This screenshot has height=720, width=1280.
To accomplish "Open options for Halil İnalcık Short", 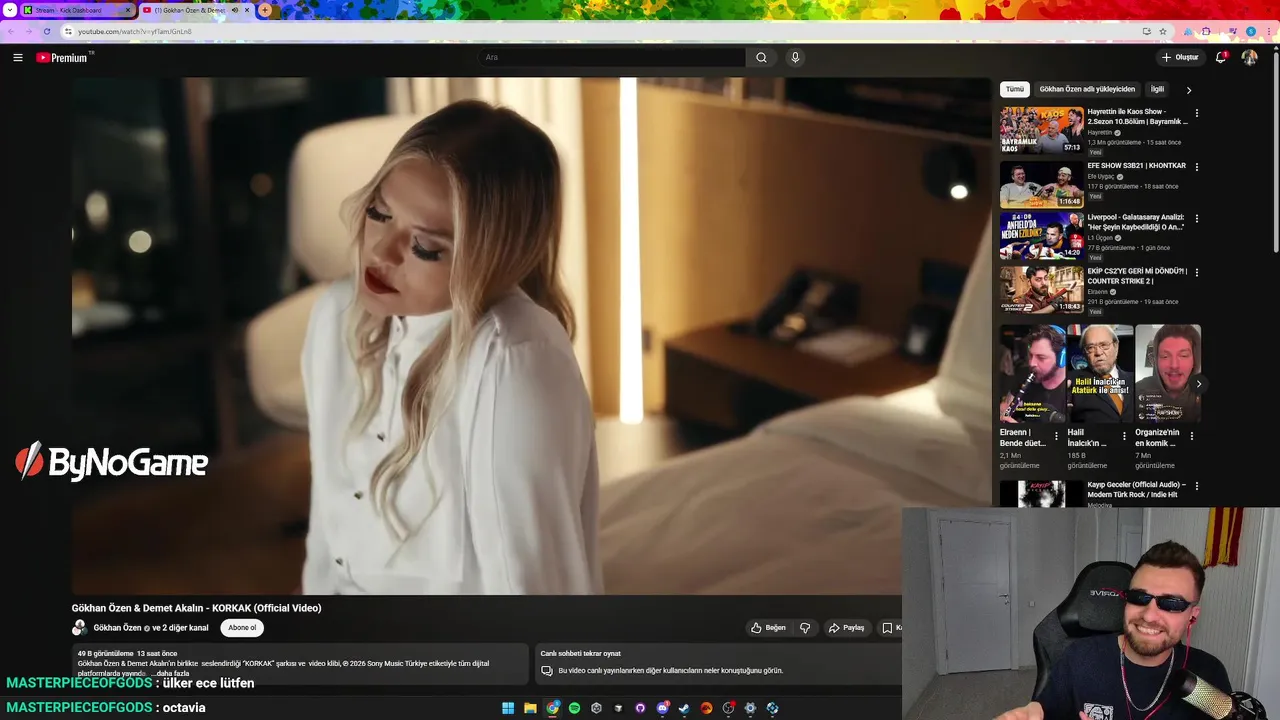I will tap(1124, 436).
